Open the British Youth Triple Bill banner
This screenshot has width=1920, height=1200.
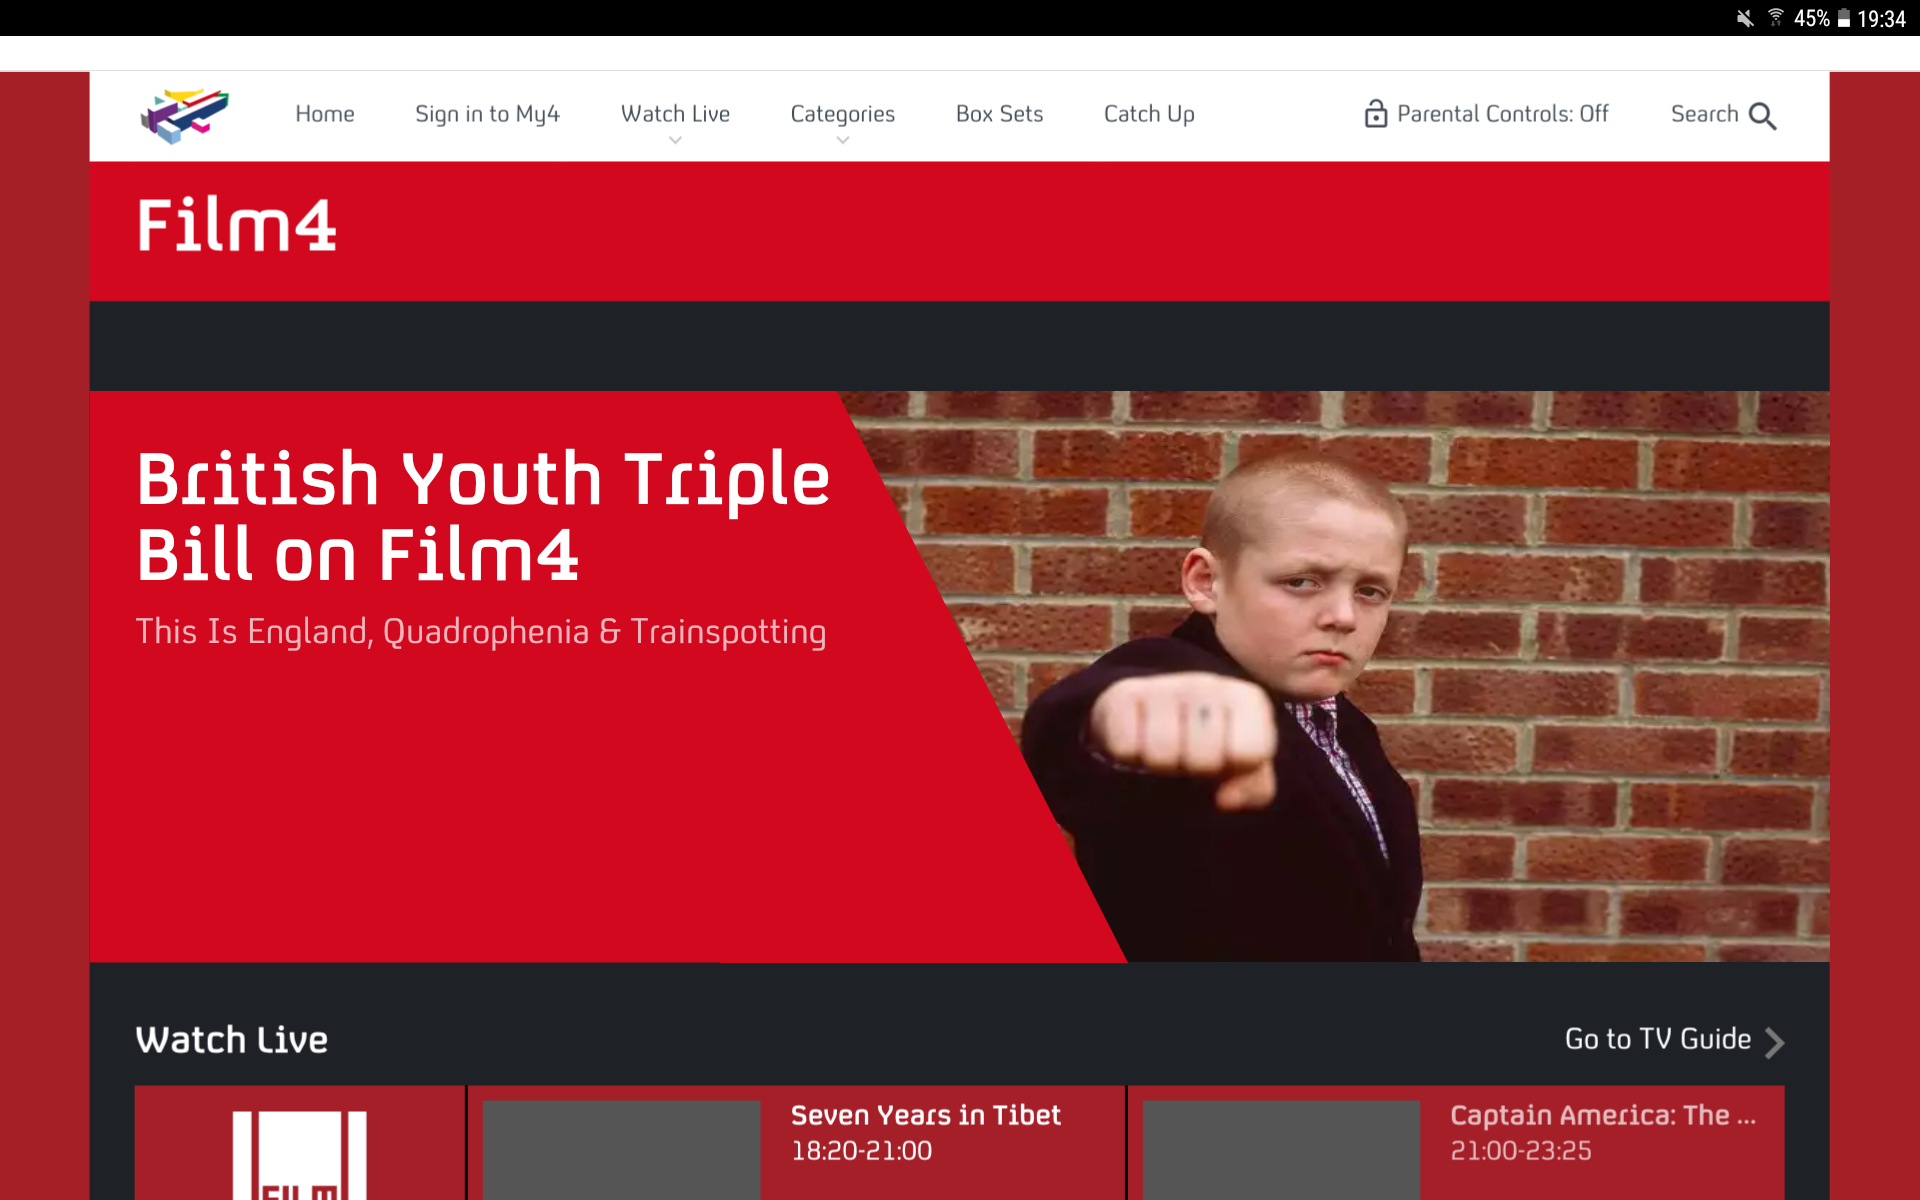coord(960,676)
